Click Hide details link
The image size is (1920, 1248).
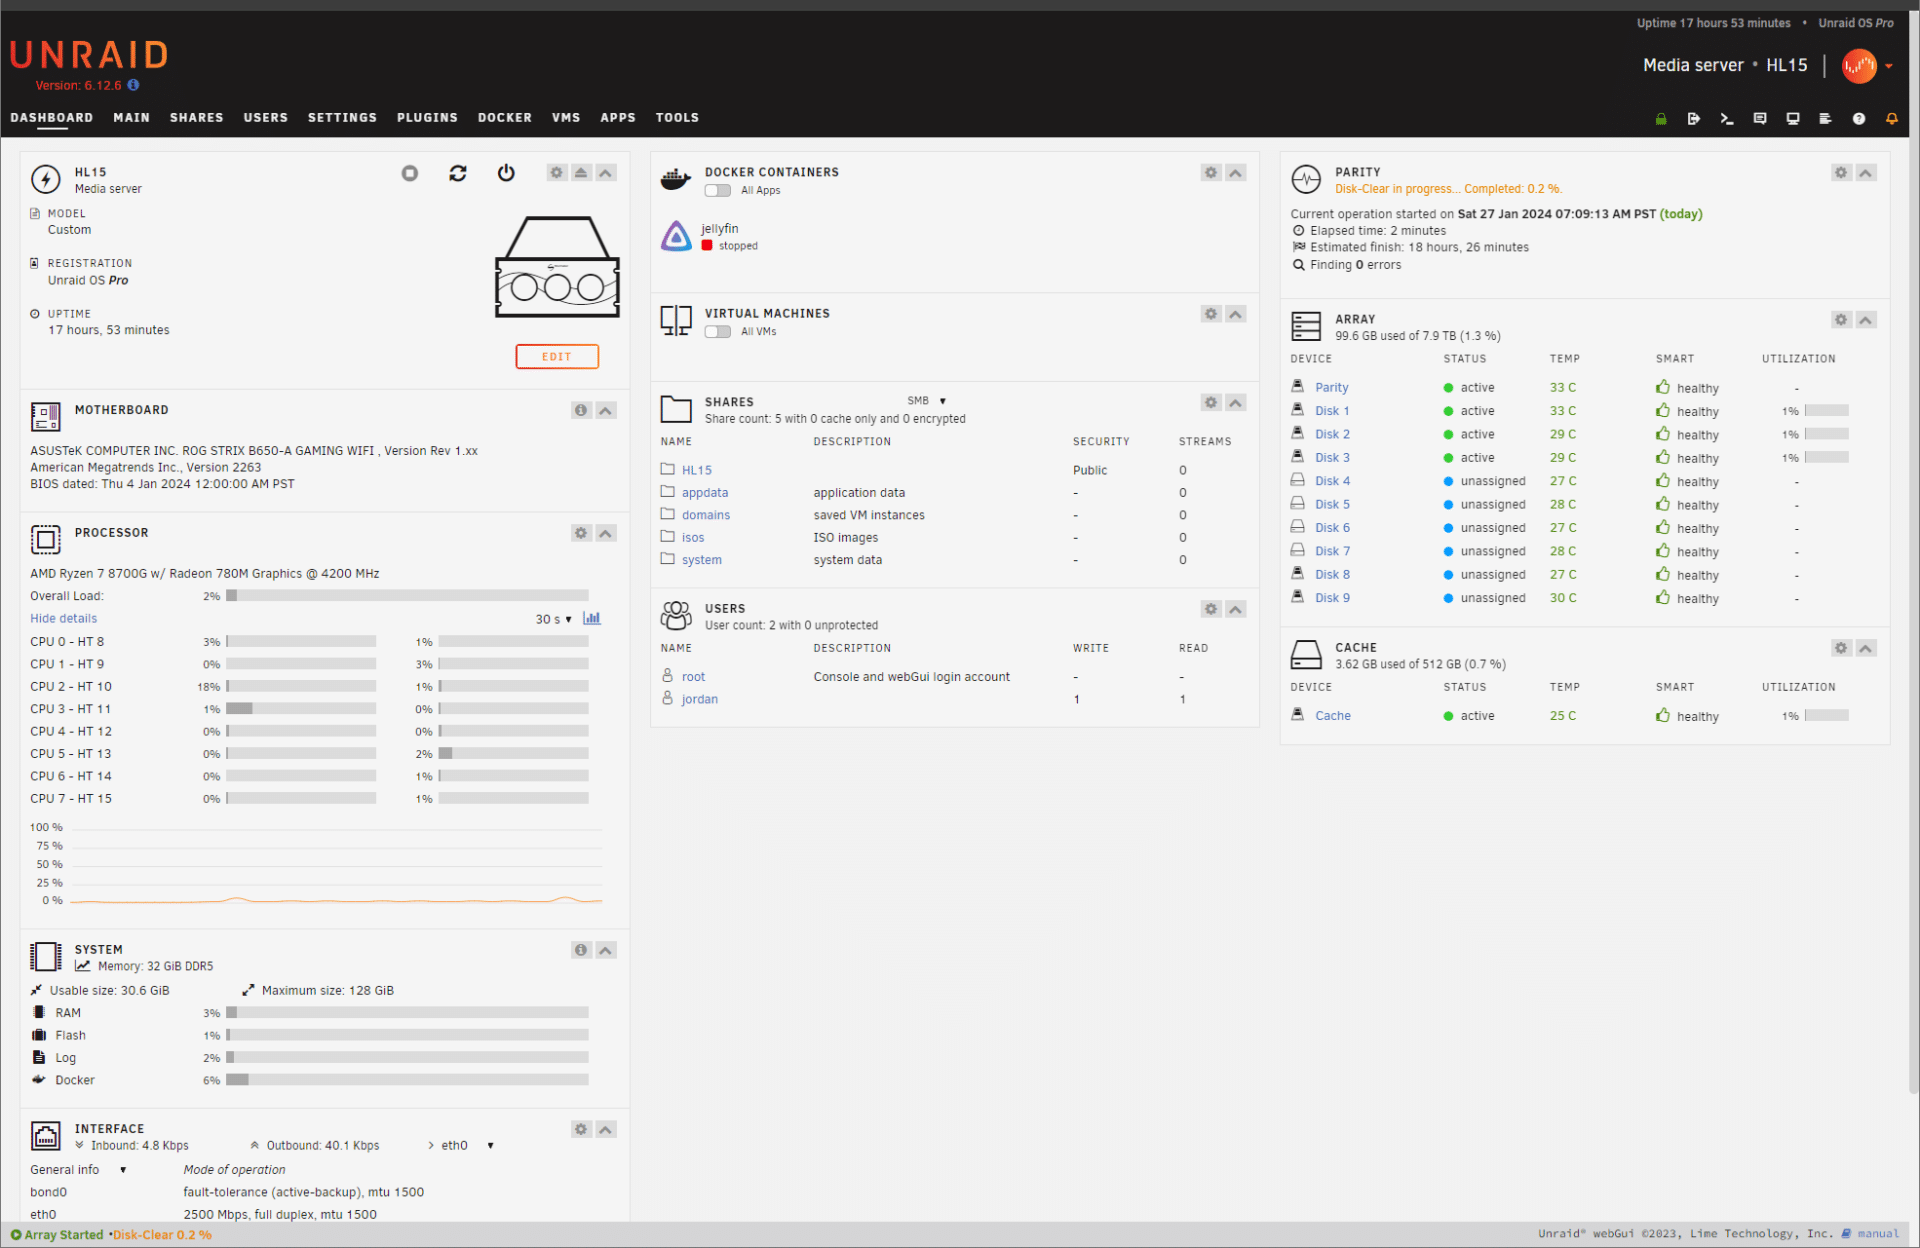(x=64, y=619)
